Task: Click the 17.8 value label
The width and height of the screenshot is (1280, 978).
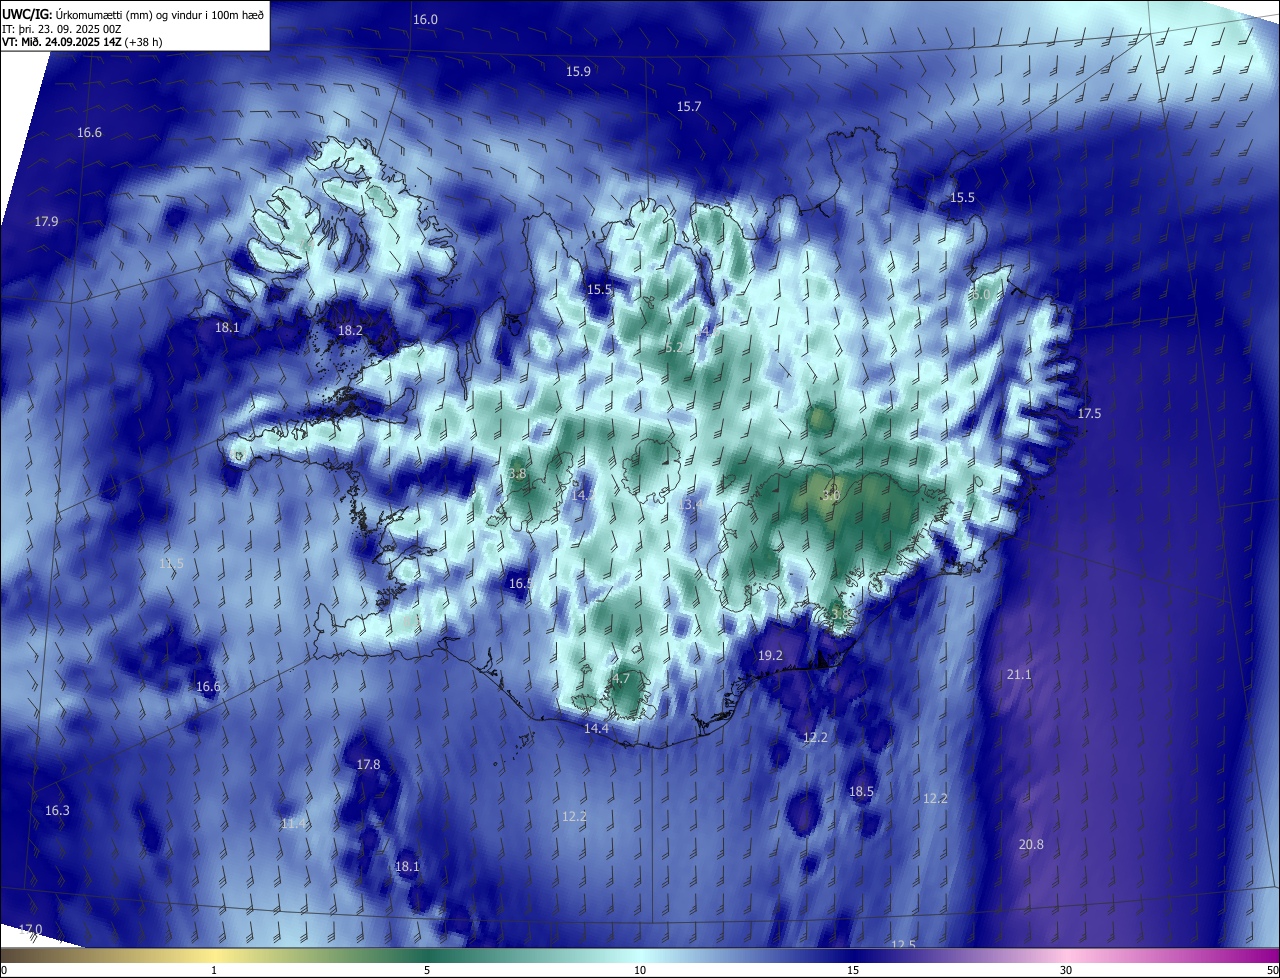Action: (x=368, y=764)
